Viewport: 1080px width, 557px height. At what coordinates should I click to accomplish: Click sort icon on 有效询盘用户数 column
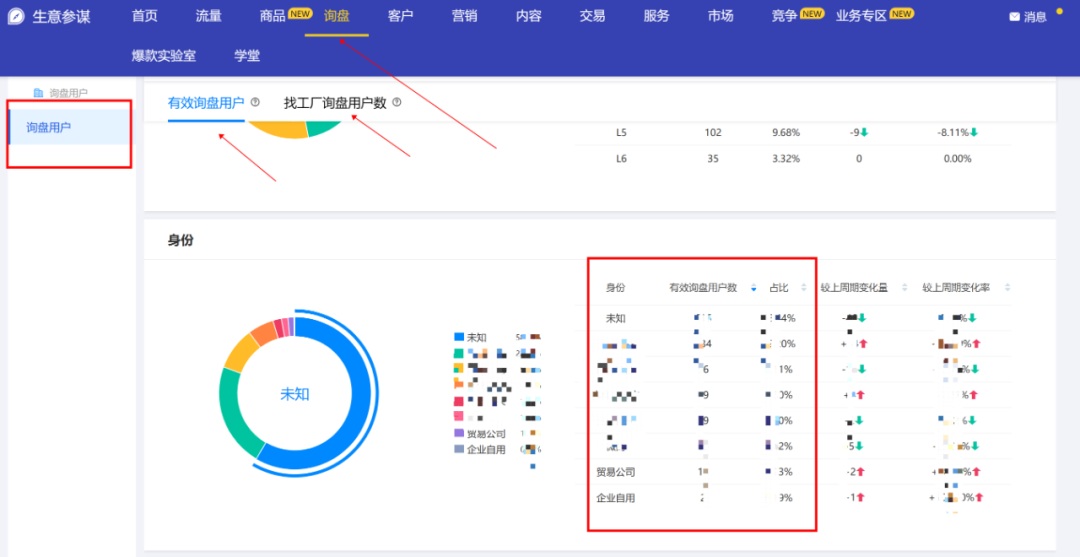[x=753, y=288]
